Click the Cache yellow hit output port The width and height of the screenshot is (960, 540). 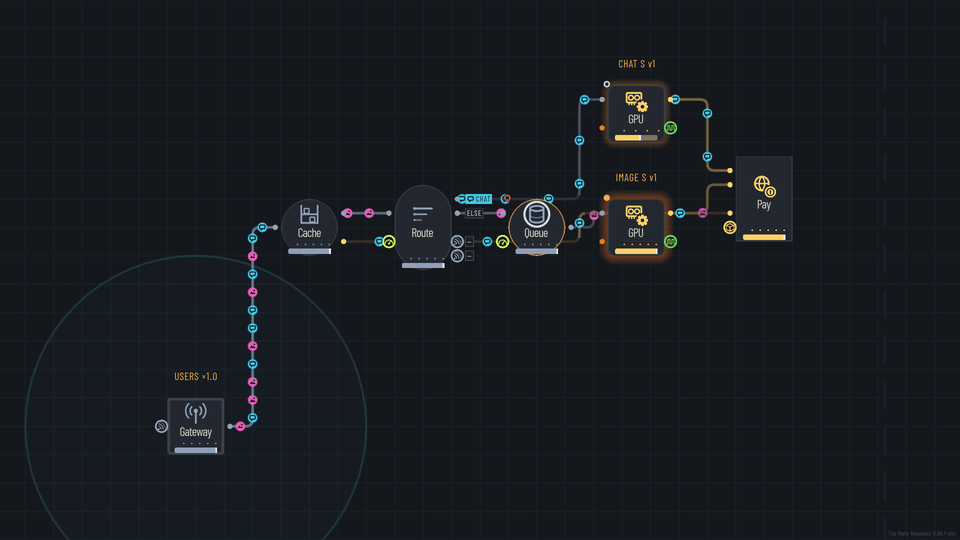(x=343, y=242)
